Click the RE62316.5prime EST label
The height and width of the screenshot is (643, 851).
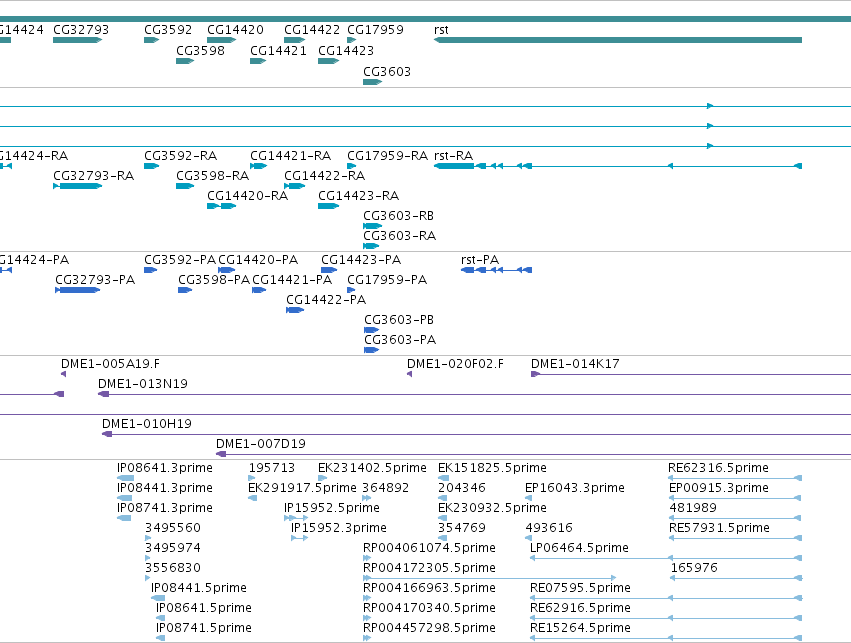coord(719,468)
